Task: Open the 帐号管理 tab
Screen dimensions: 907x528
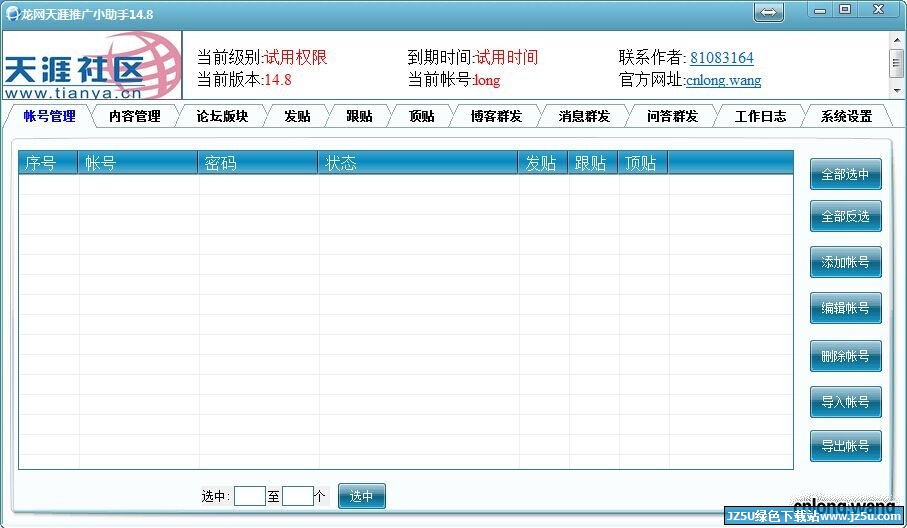Action: click(49, 116)
